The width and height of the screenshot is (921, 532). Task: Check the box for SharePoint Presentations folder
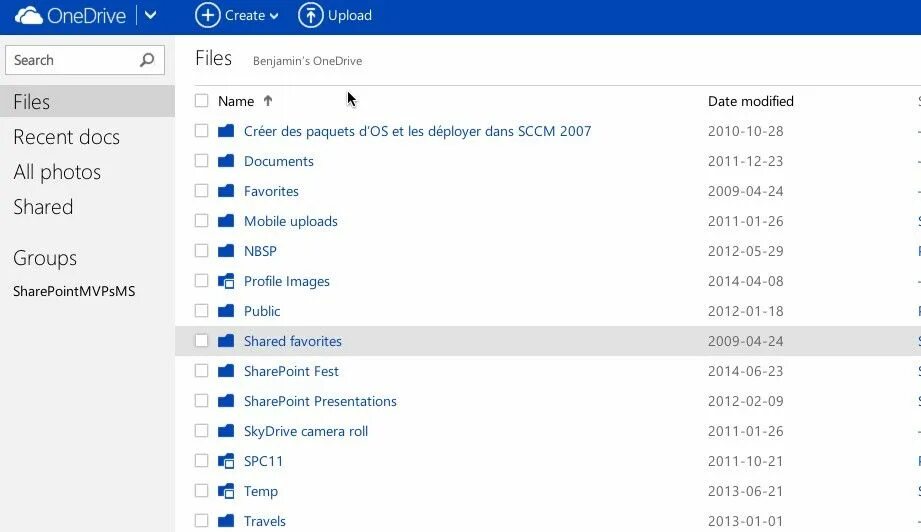tap(201, 400)
